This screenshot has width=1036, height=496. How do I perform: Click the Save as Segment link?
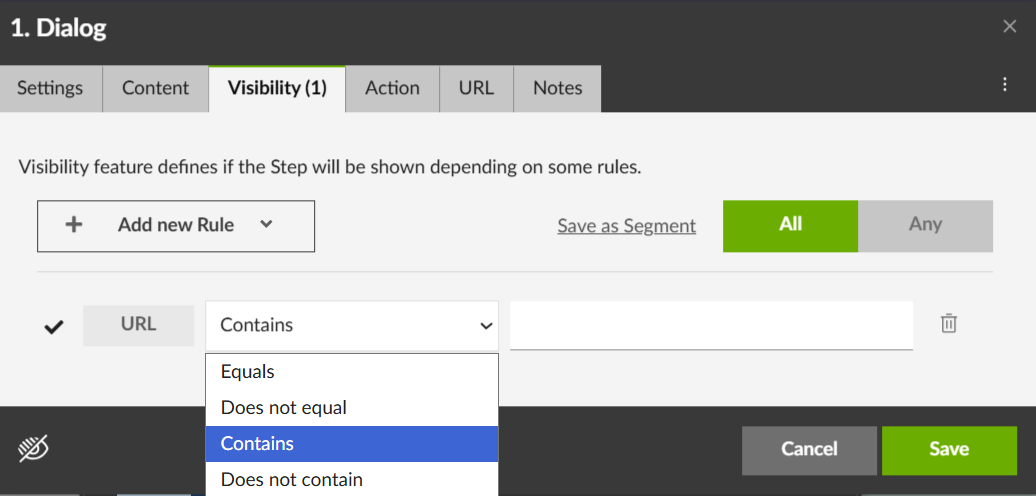coord(626,226)
